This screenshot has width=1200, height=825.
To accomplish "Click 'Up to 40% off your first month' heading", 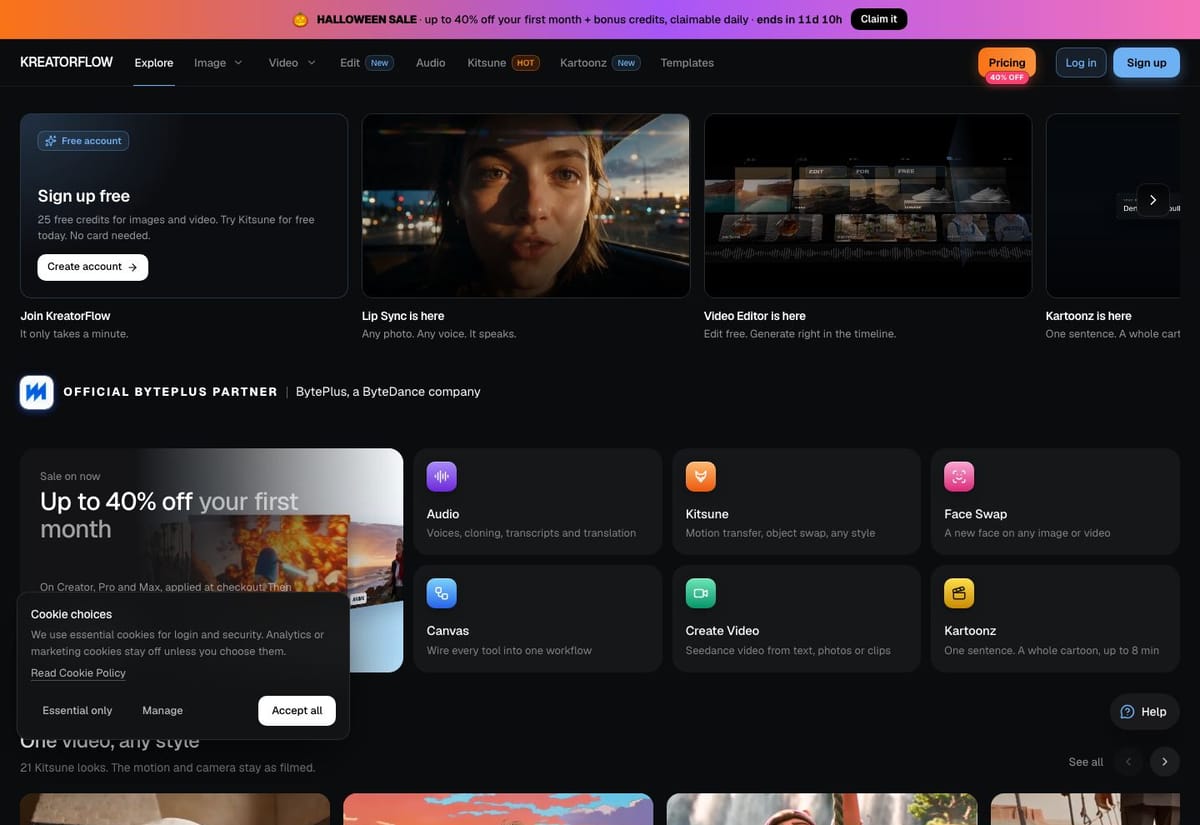I will [x=169, y=515].
